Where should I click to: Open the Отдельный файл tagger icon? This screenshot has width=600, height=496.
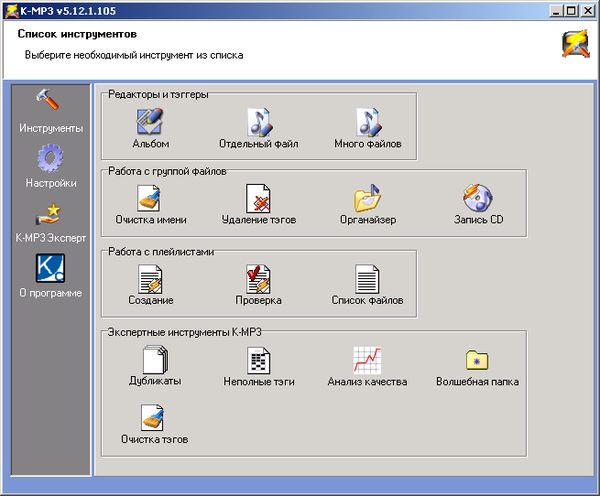pos(259,122)
